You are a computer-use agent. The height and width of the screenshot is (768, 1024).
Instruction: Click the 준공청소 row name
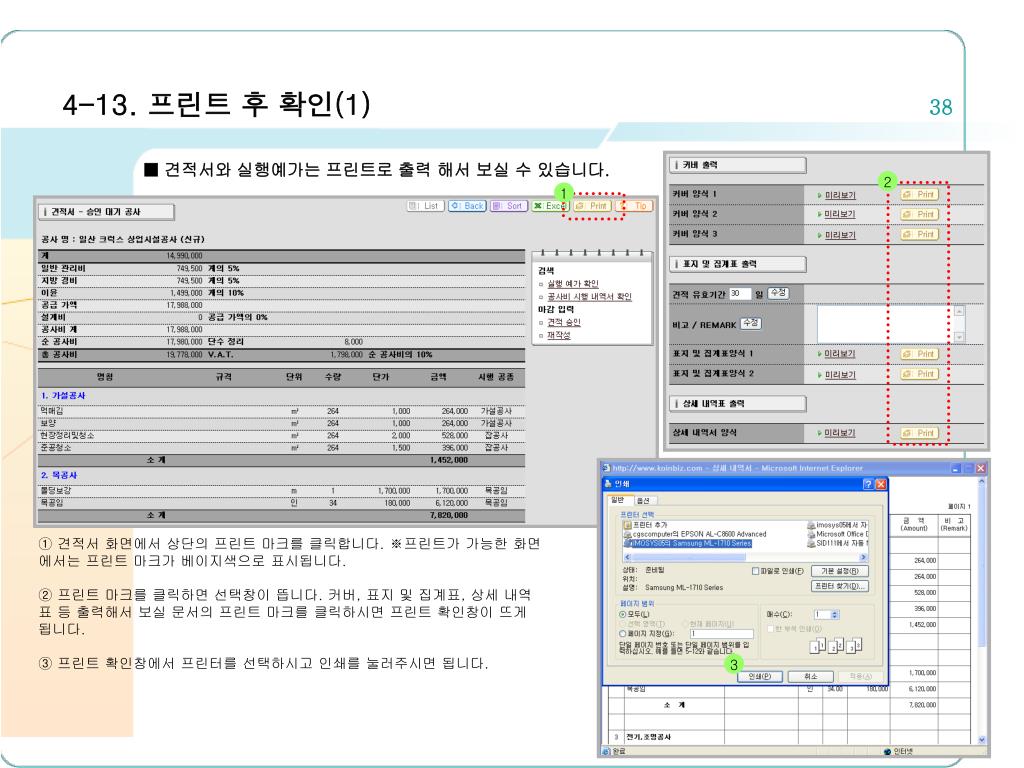(56, 448)
